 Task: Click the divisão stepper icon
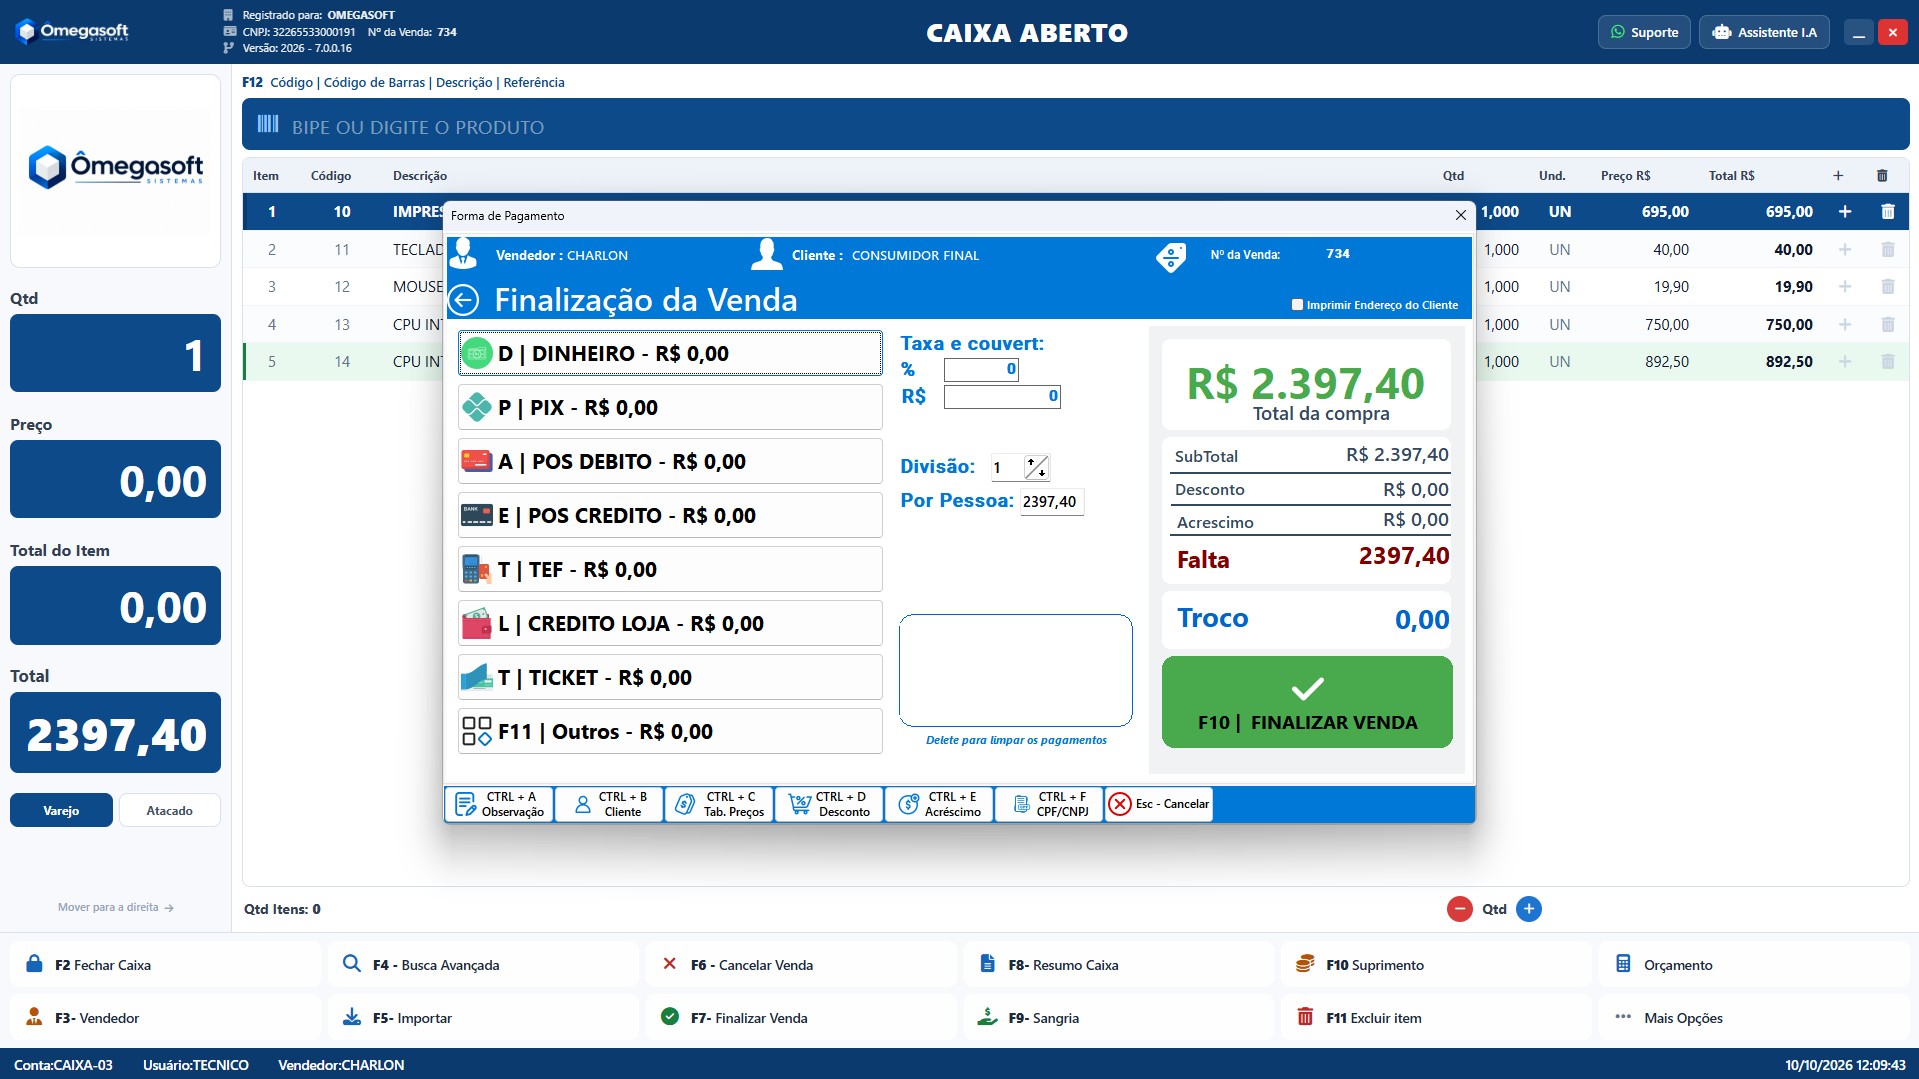coord(1037,467)
